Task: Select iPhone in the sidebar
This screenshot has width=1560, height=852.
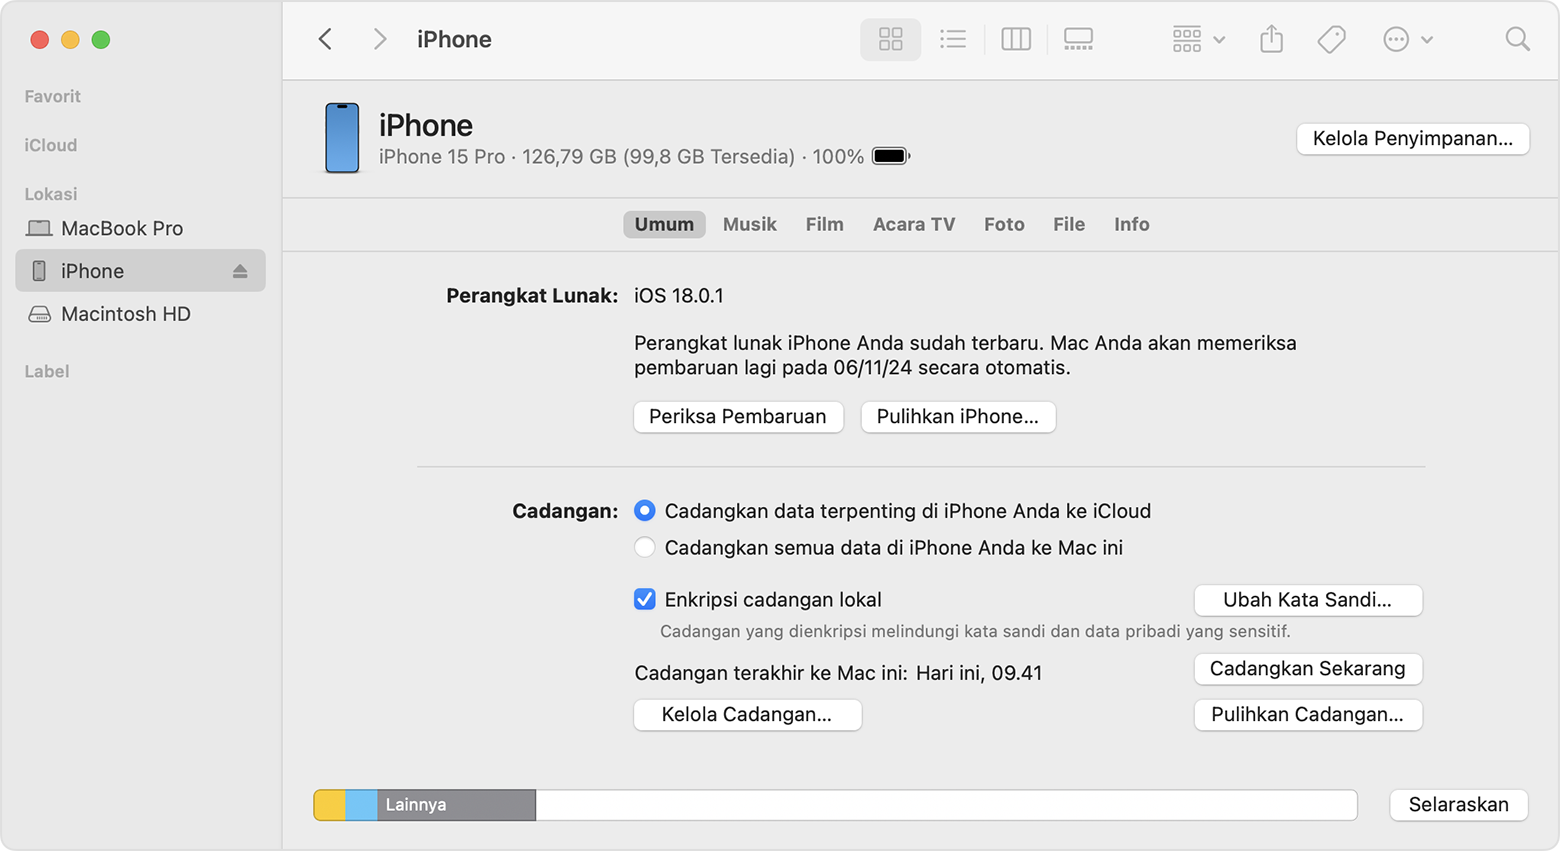Action: coord(140,271)
